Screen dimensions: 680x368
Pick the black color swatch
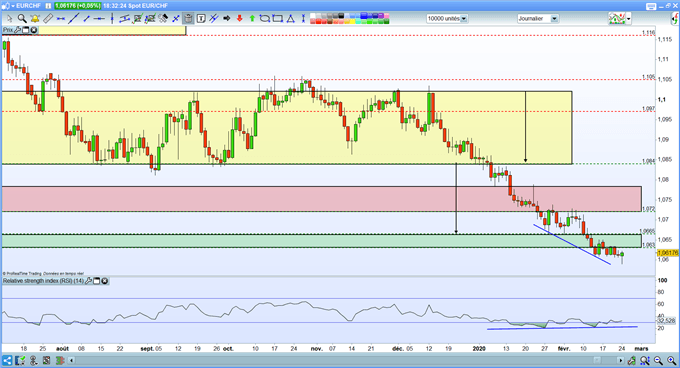coord(341,16)
